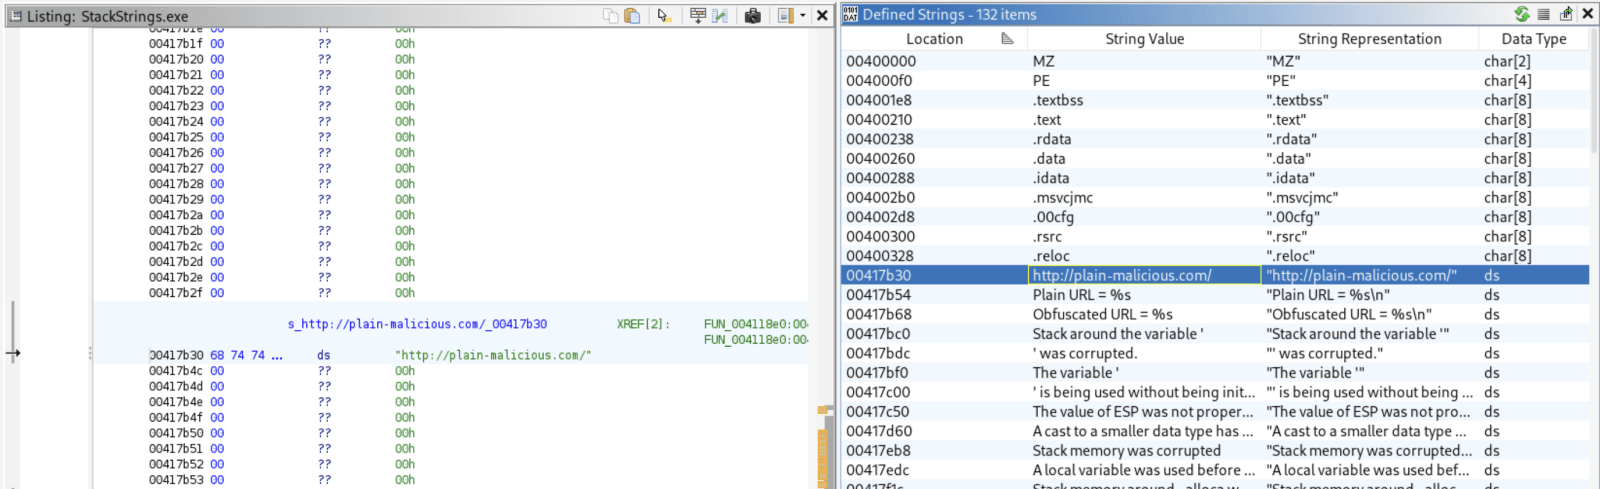Viewport: 1600px width, 489px height.
Task: Select 'The variable' row at 00417bf0
Action: (1216, 373)
